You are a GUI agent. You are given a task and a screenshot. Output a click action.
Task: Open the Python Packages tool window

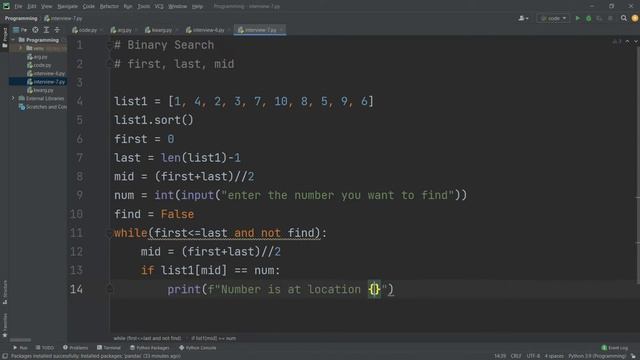point(150,348)
